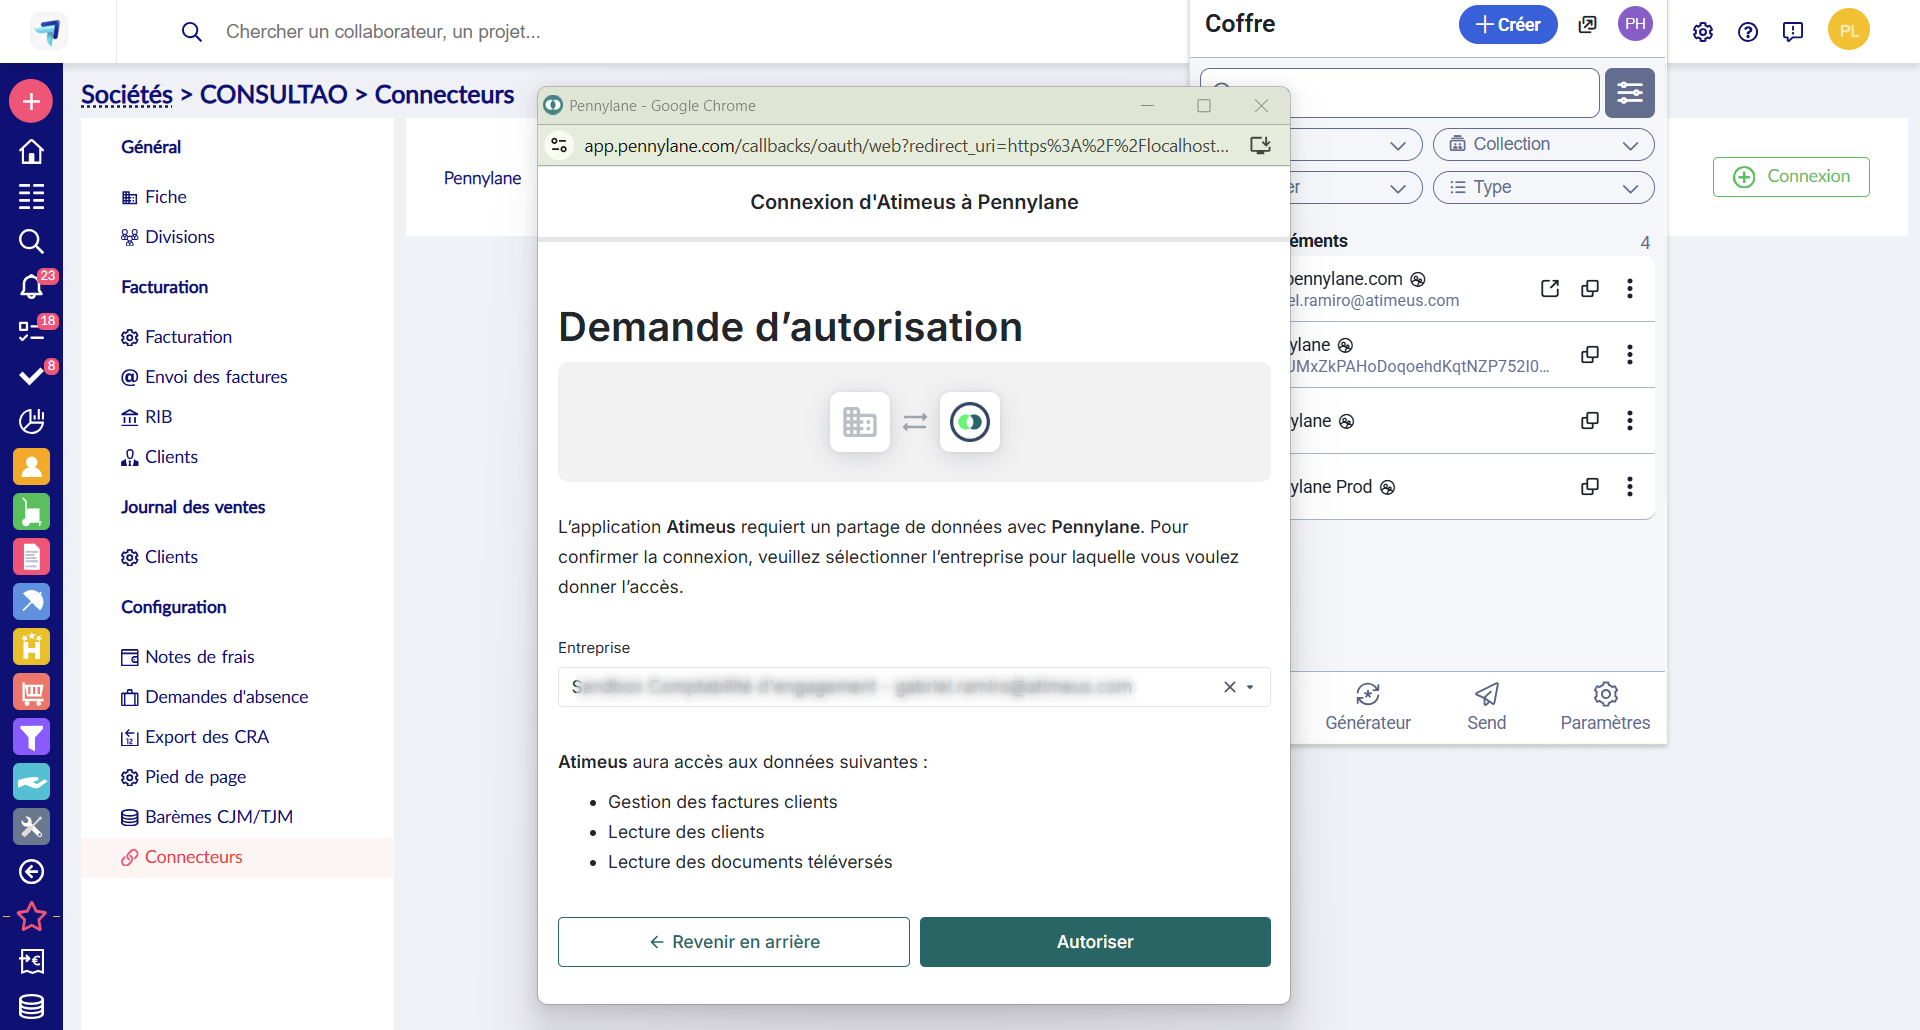
Task: Open more options for the Pennylane Prod item
Action: click(x=1630, y=487)
